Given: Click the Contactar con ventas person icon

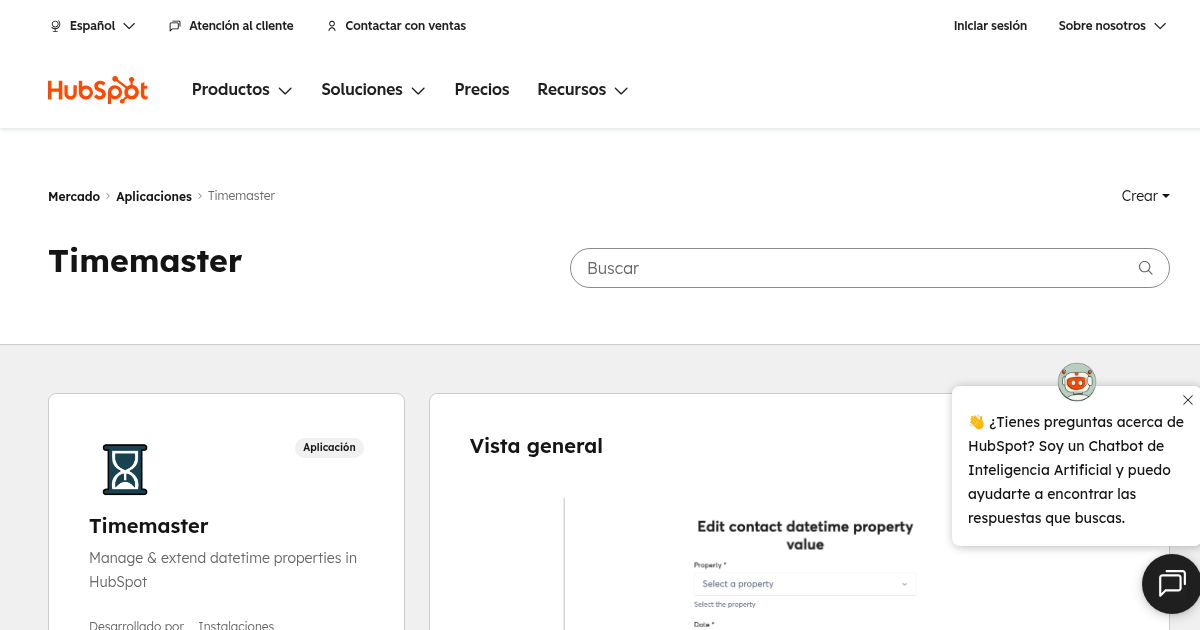Looking at the screenshot, I should [332, 26].
